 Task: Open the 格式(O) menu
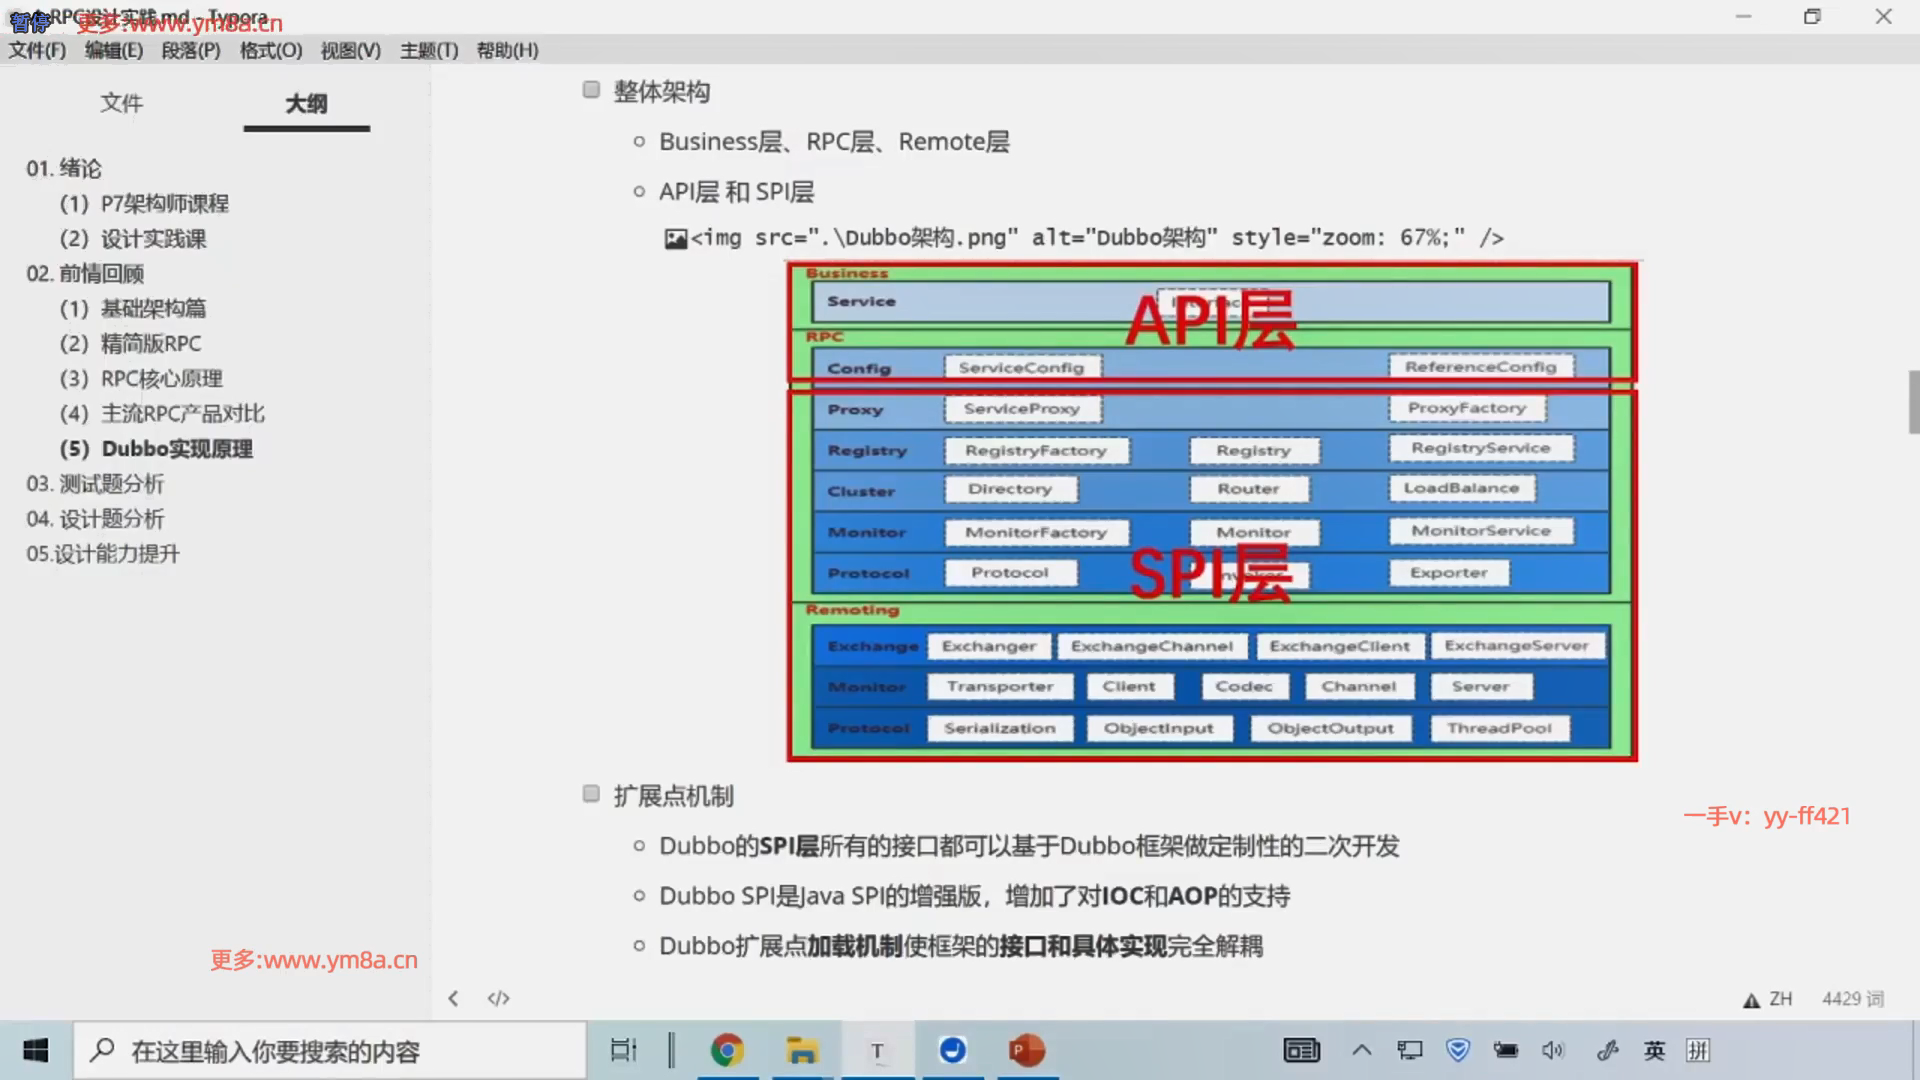tap(270, 50)
